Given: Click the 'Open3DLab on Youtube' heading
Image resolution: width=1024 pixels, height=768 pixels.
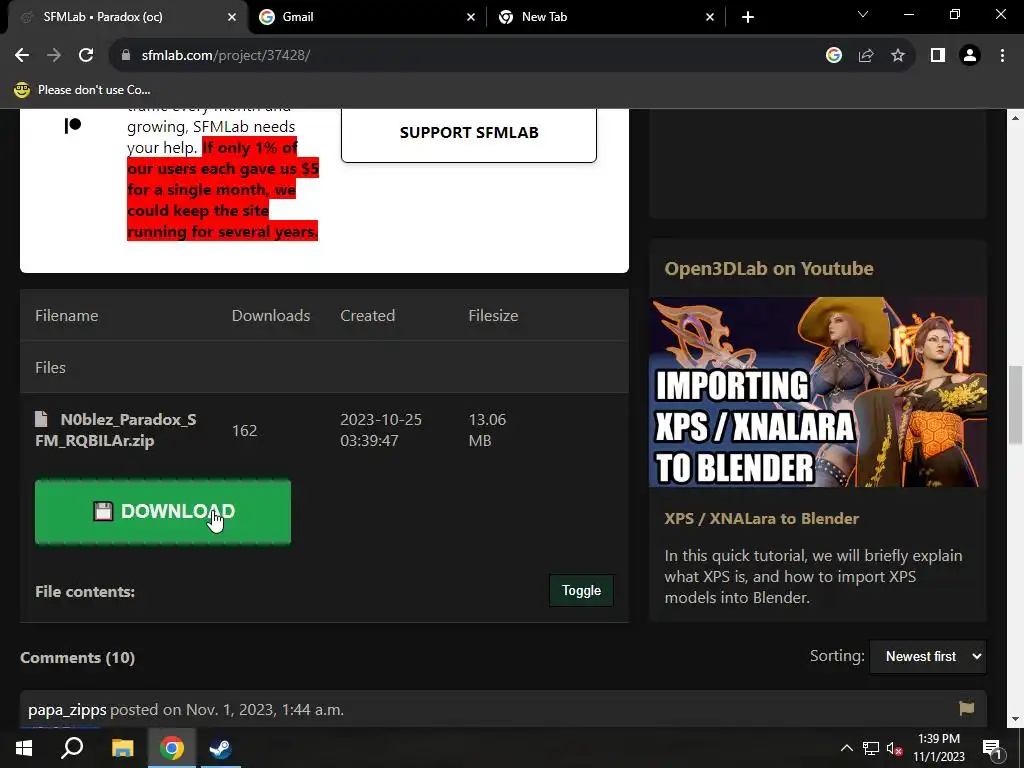Looking at the screenshot, I should [769, 268].
